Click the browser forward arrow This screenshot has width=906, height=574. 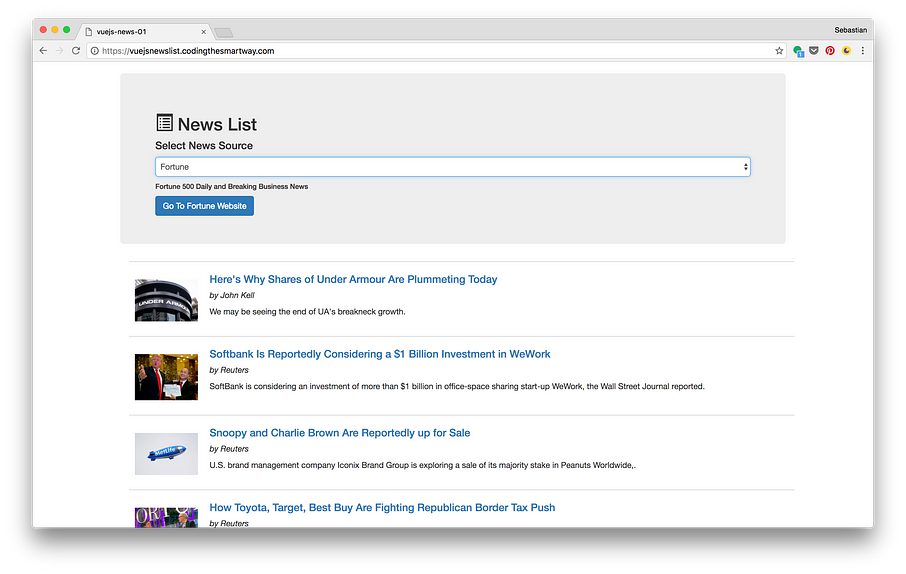[59, 51]
